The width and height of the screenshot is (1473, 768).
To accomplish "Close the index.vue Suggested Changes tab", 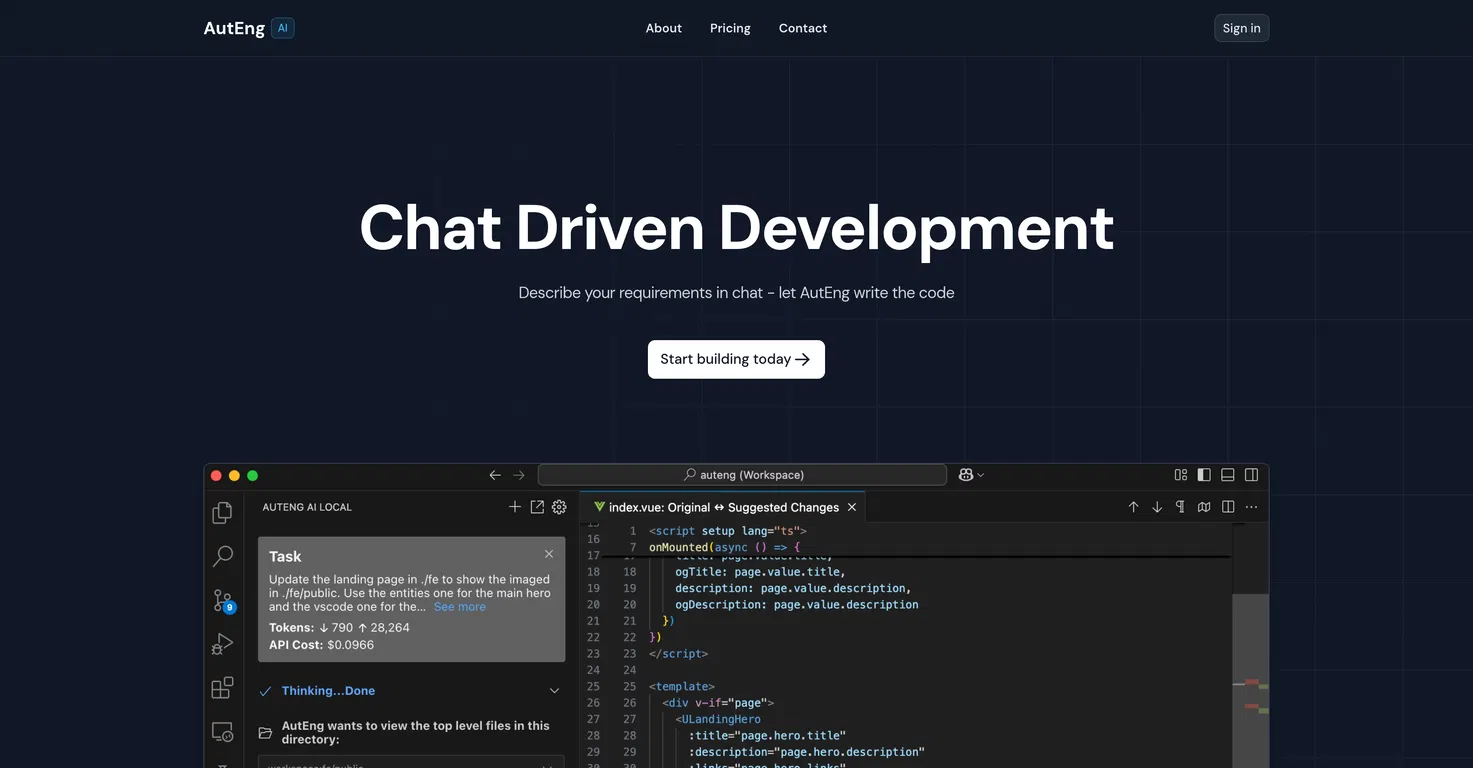I will tap(852, 507).
